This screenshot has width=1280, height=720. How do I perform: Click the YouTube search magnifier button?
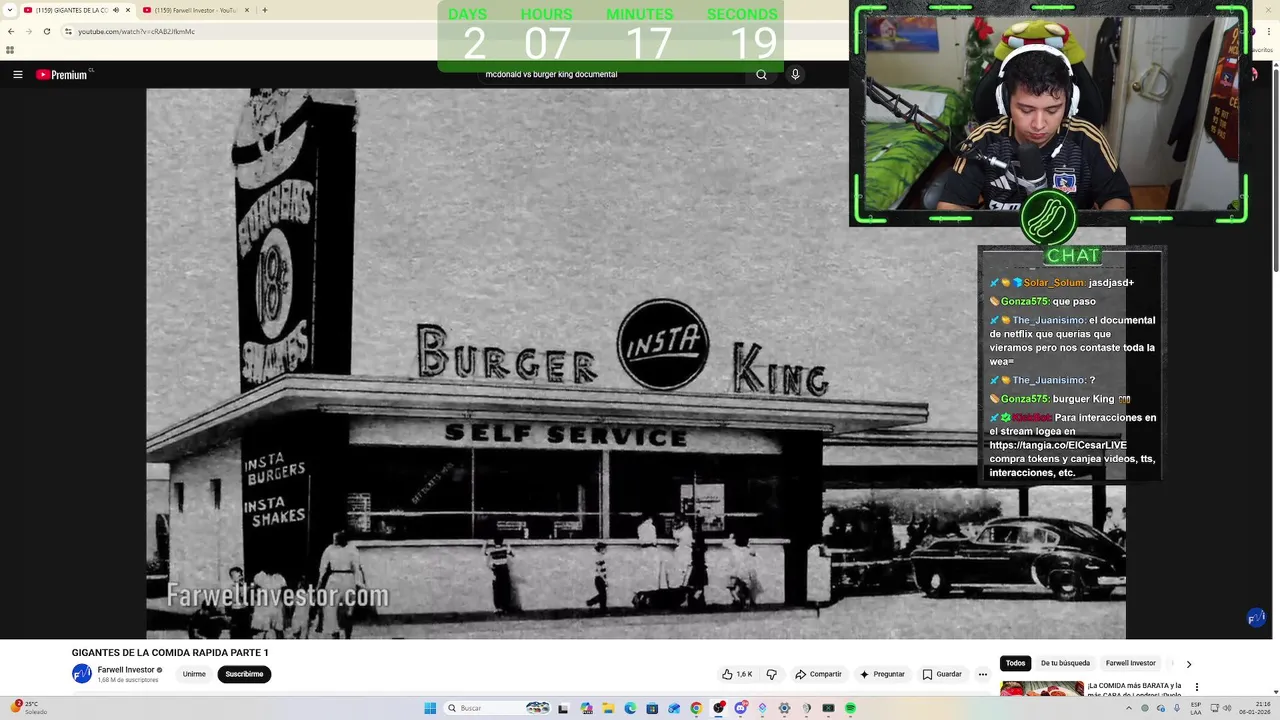click(x=761, y=74)
